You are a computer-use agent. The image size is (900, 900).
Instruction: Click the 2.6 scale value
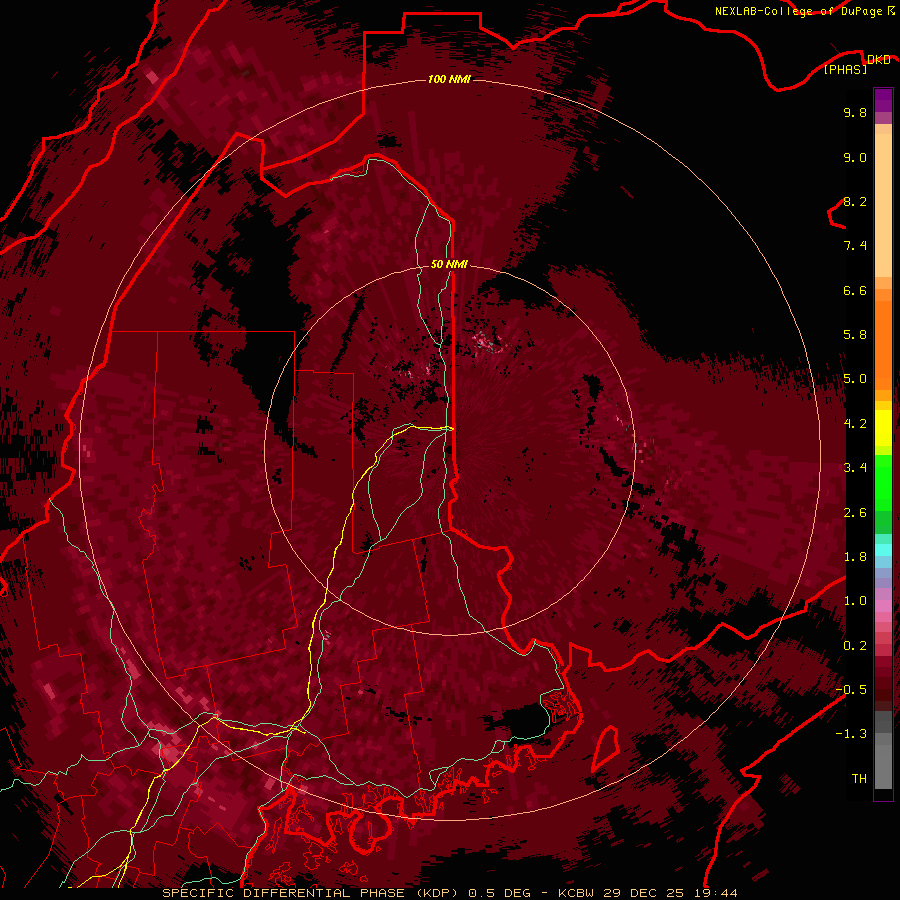tap(855, 513)
